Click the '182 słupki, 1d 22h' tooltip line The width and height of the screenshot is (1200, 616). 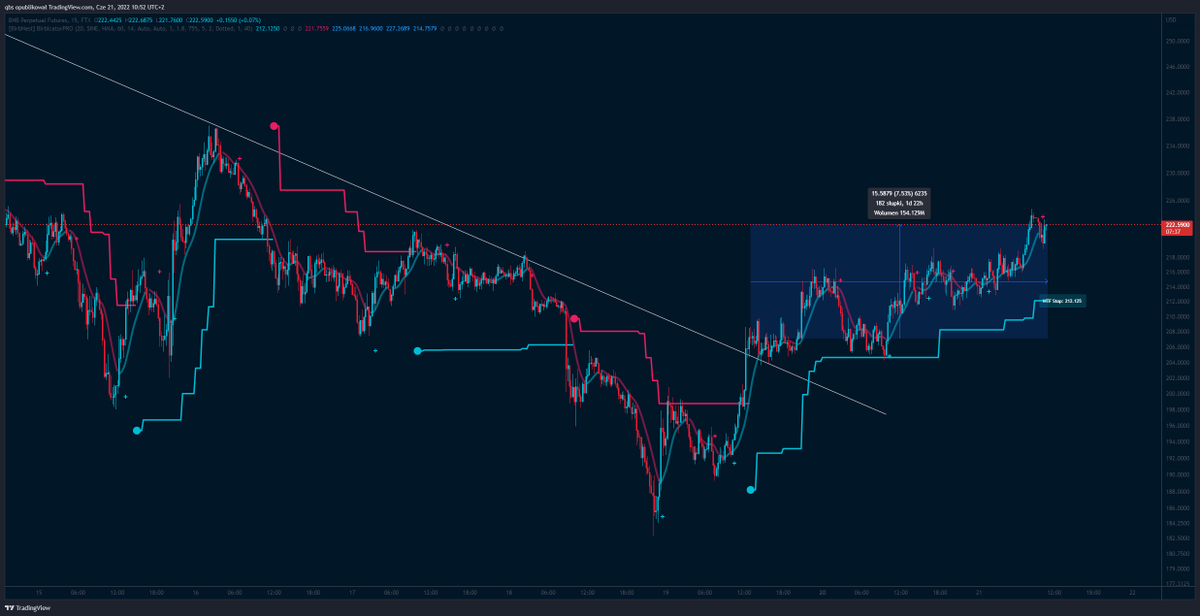(899, 203)
